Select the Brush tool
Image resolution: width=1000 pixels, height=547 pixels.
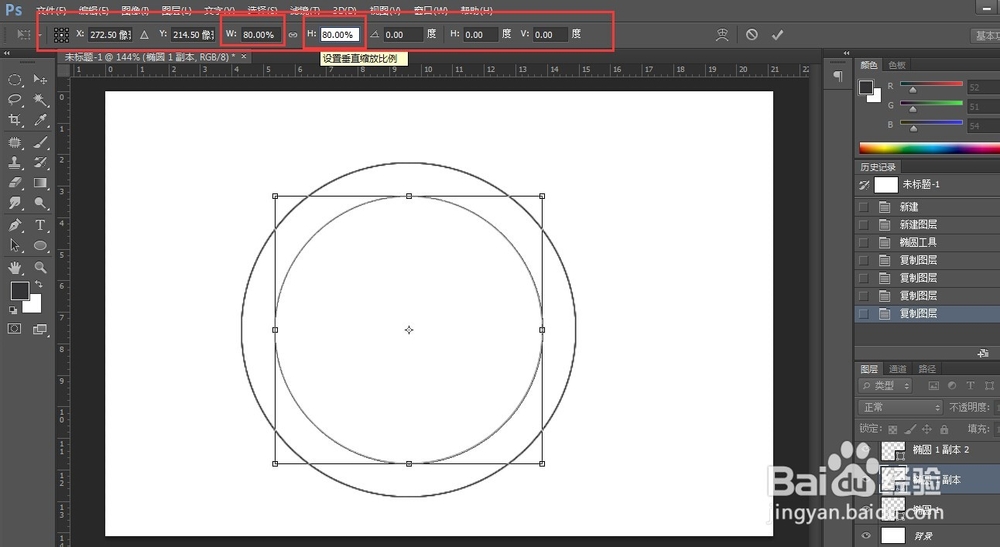(x=40, y=142)
